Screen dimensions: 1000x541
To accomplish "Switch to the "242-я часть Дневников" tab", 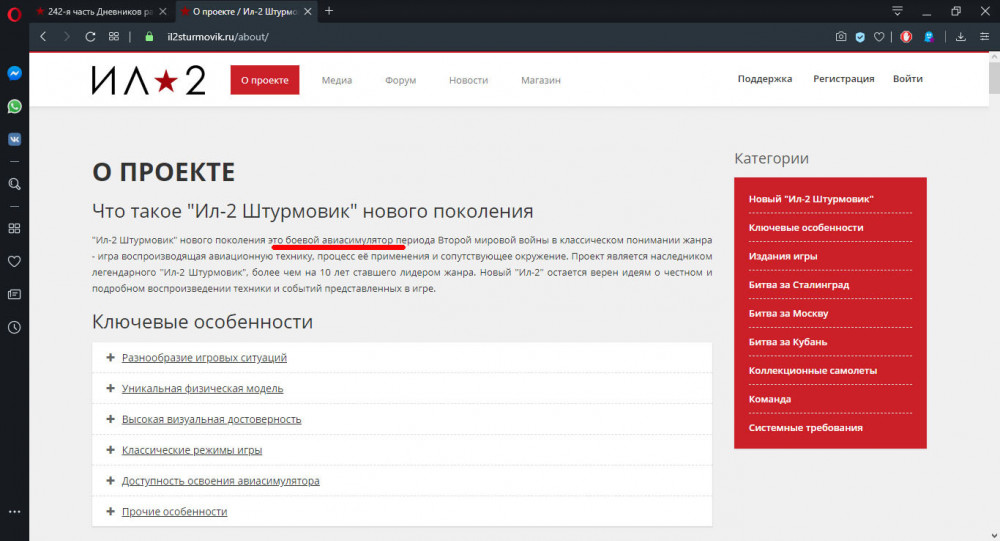I will pyautogui.click(x=100, y=11).
